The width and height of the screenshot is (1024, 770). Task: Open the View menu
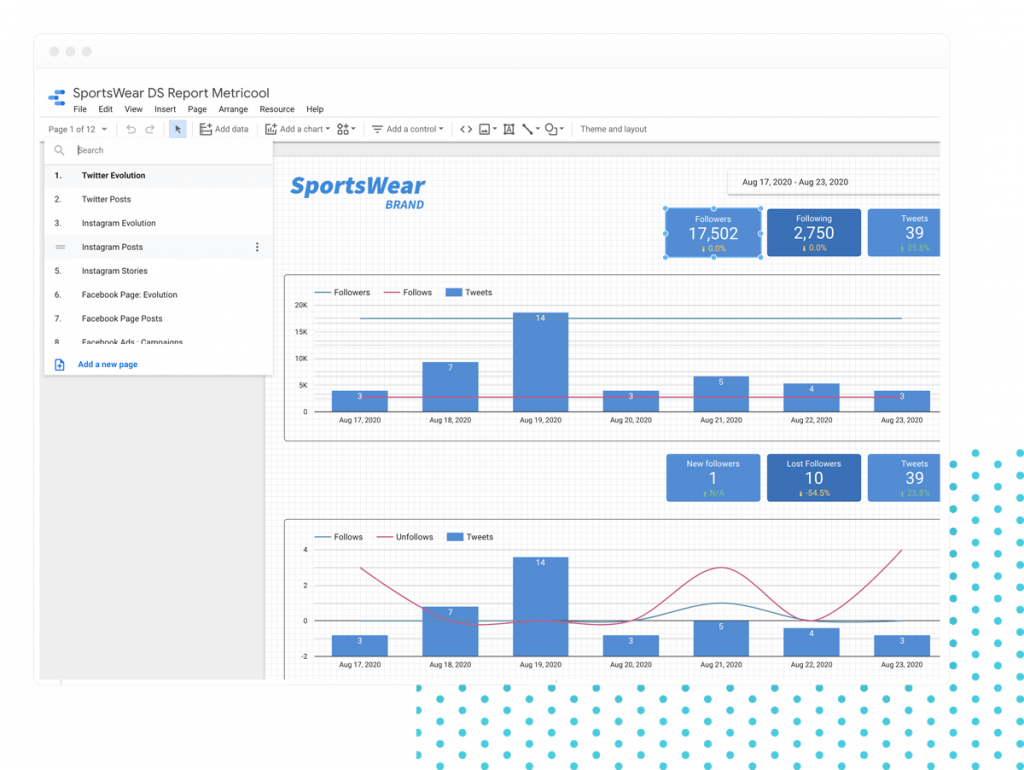[x=133, y=109]
